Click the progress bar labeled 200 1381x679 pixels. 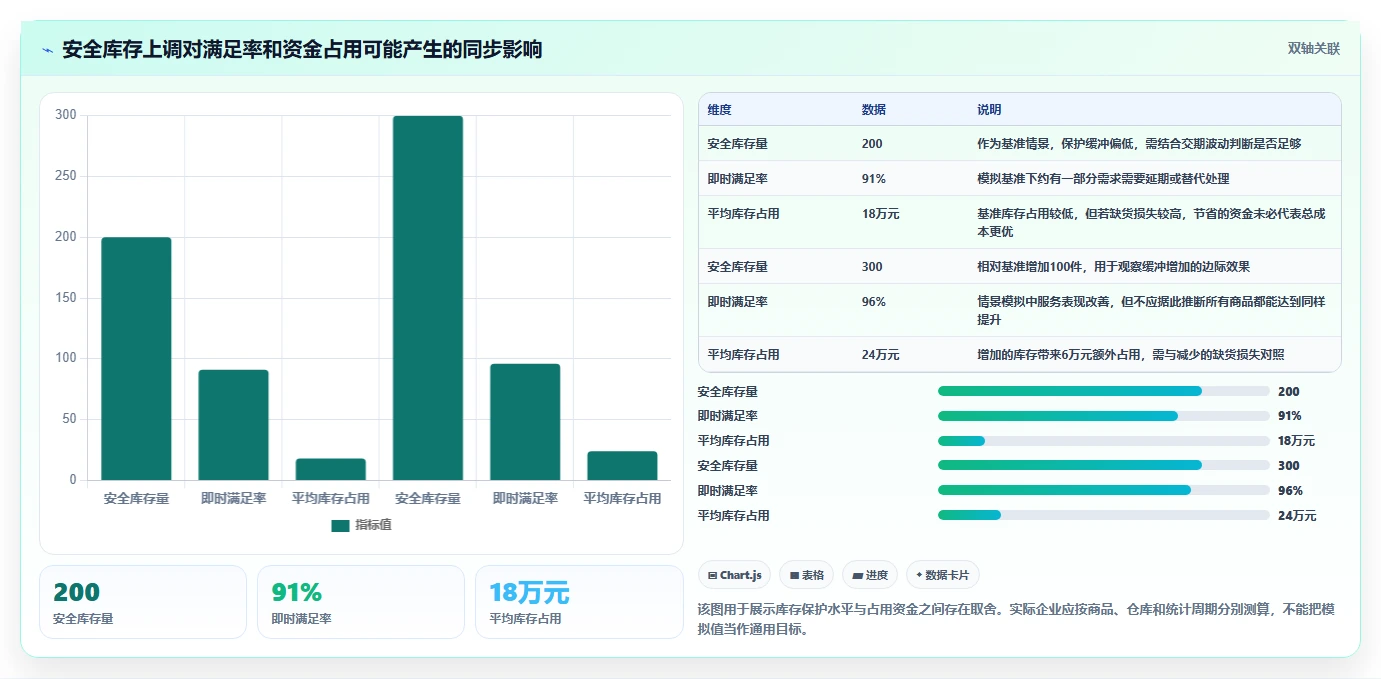click(x=1103, y=392)
